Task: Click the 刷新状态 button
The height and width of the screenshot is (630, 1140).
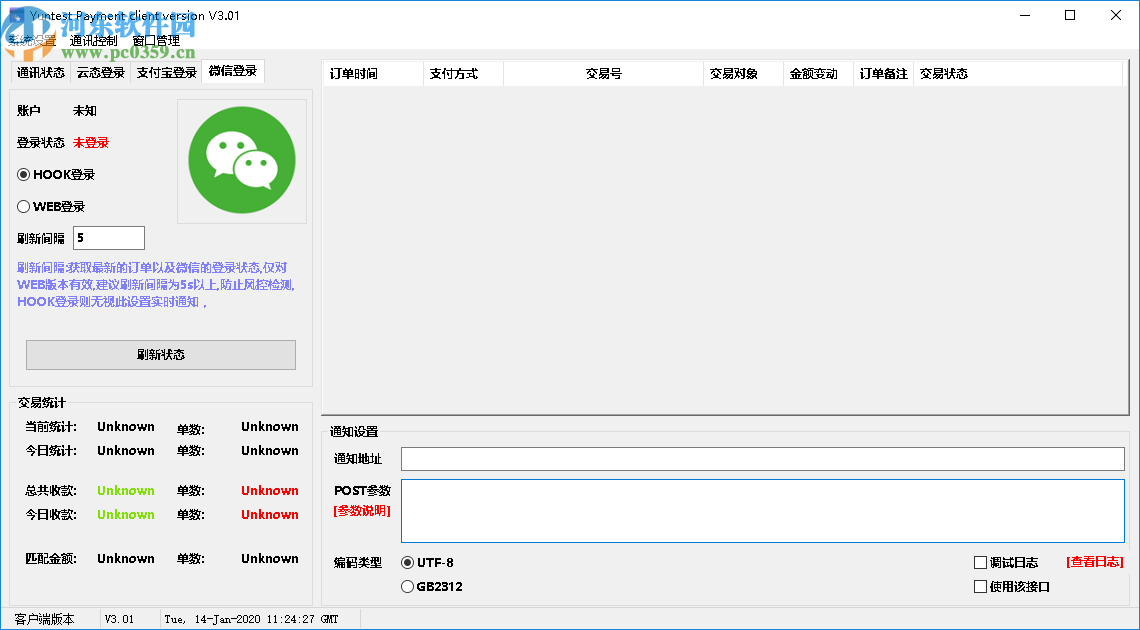Action: coord(160,355)
